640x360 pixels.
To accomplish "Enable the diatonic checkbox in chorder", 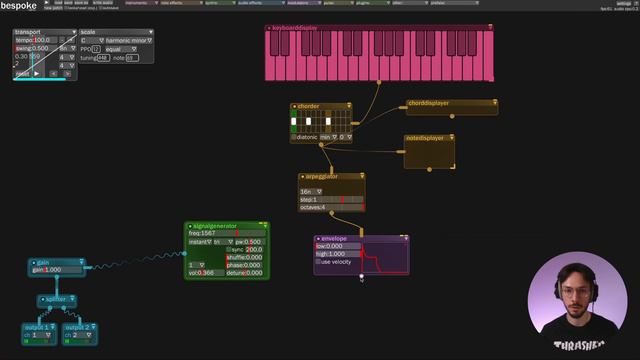I will [293, 137].
